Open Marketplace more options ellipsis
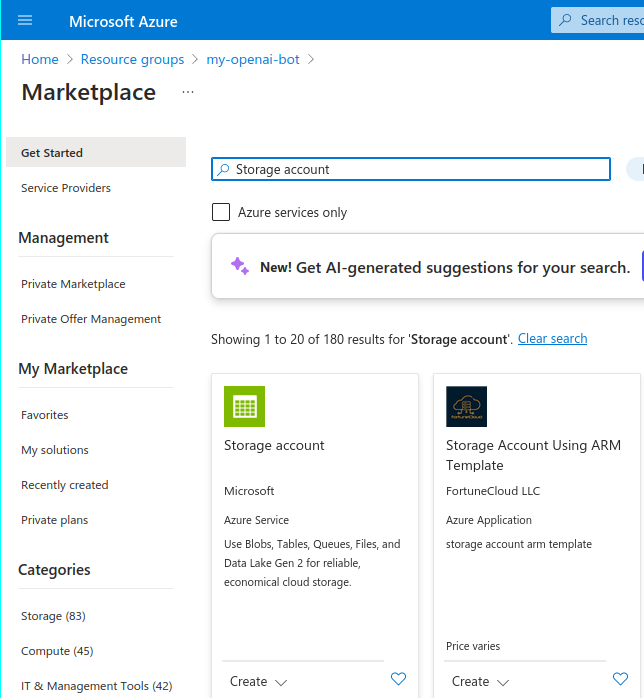The width and height of the screenshot is (644, 698). [188, 92]
